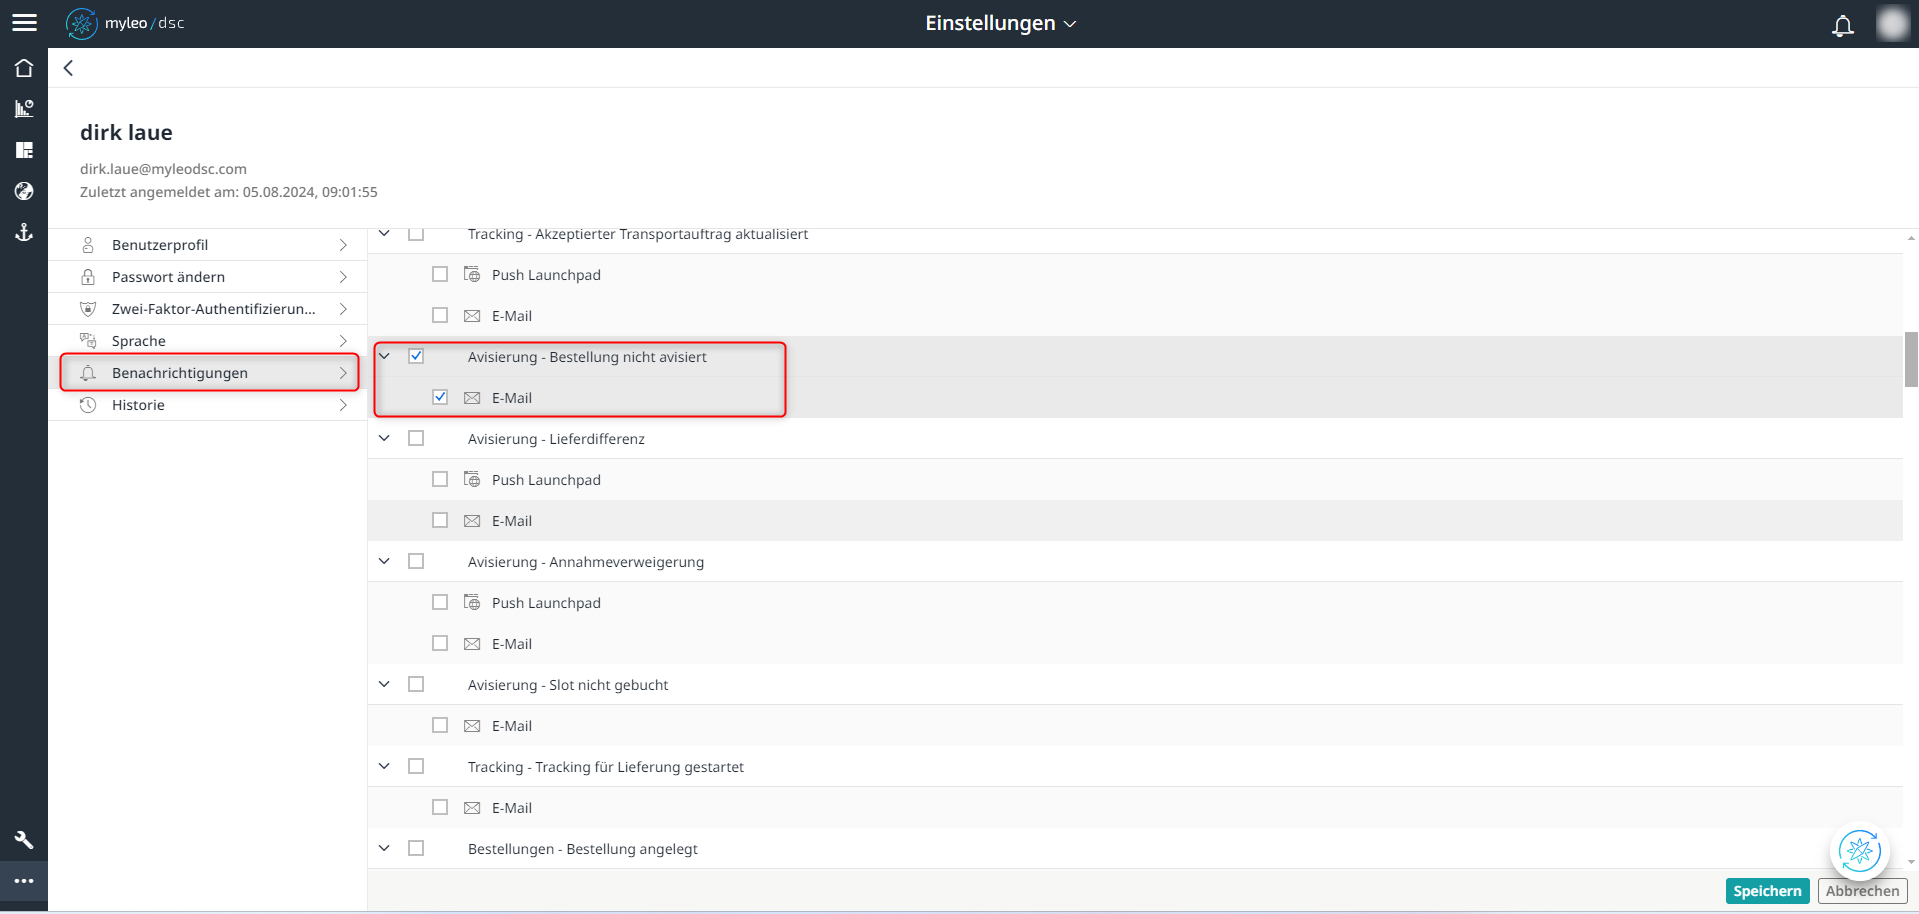
Task: Click the back arrow
Action: coord(68,68)
